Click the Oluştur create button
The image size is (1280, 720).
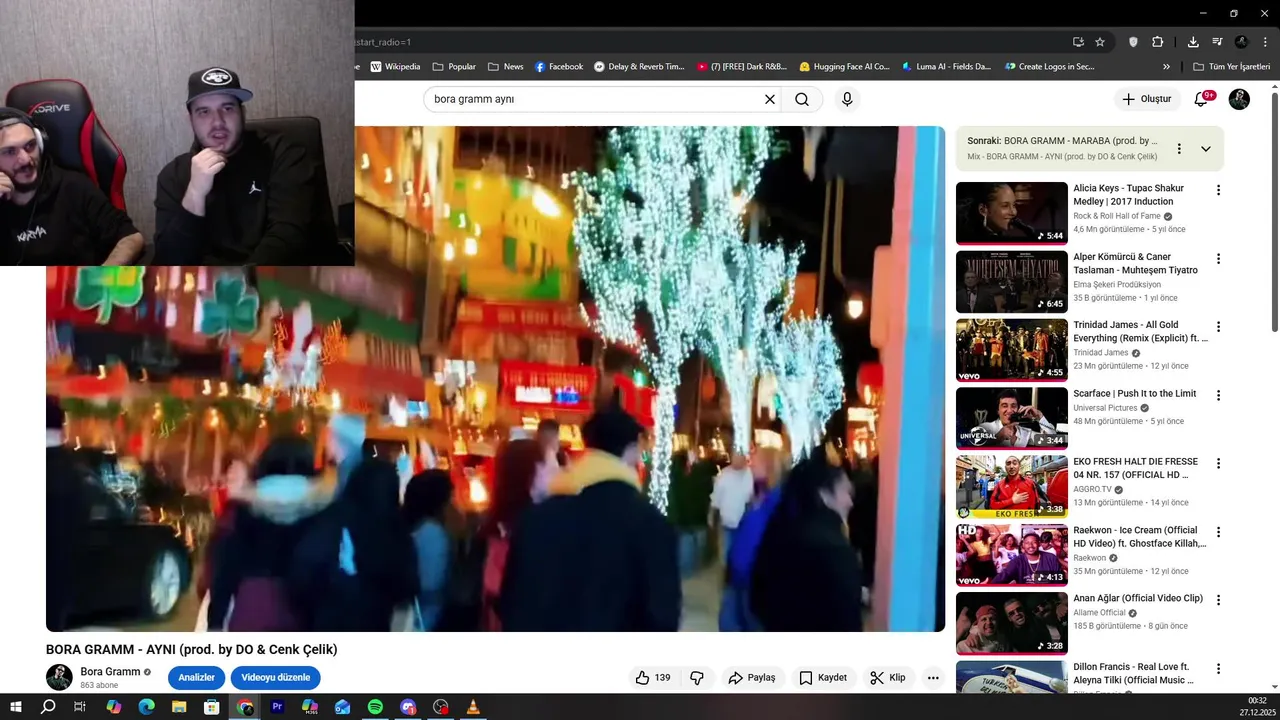[1146, 99]
